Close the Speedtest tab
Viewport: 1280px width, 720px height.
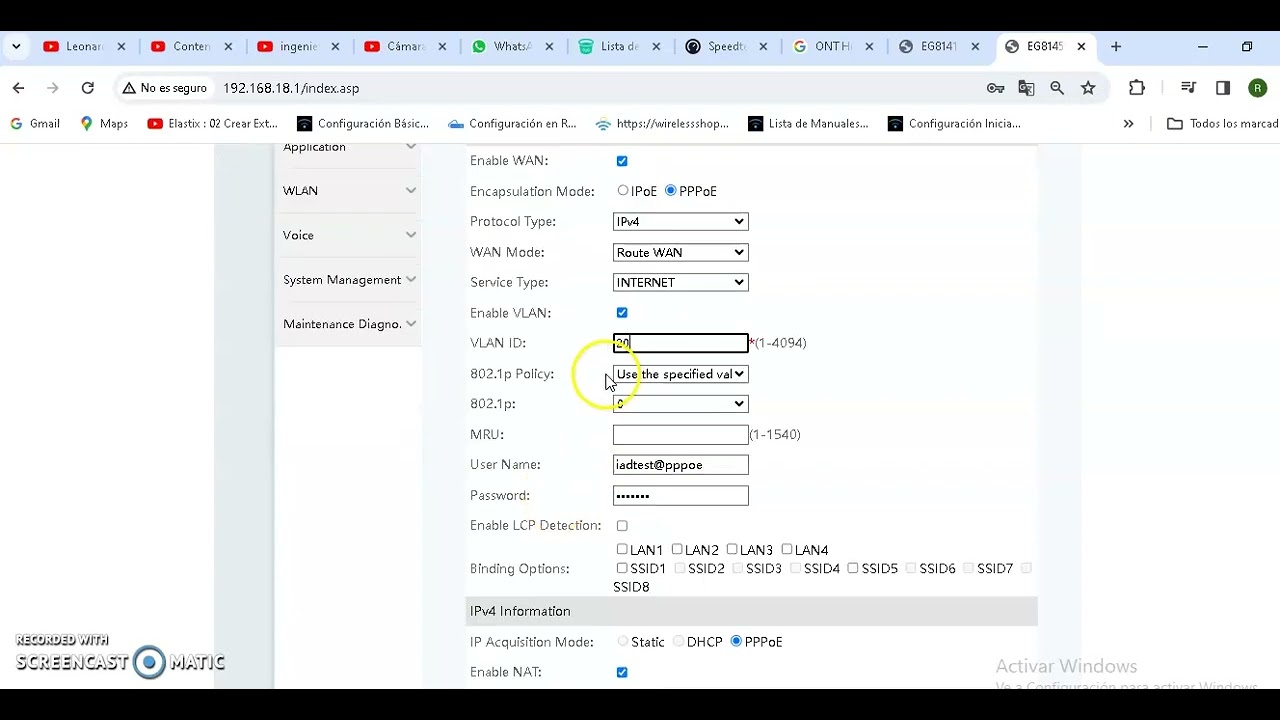(763, 47)
